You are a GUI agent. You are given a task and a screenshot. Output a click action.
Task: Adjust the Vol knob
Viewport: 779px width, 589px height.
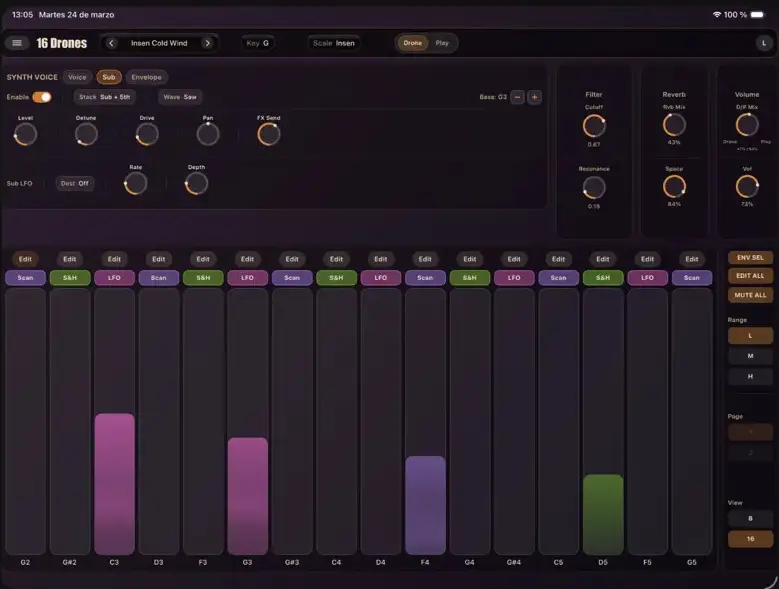[x=747, y=187]
